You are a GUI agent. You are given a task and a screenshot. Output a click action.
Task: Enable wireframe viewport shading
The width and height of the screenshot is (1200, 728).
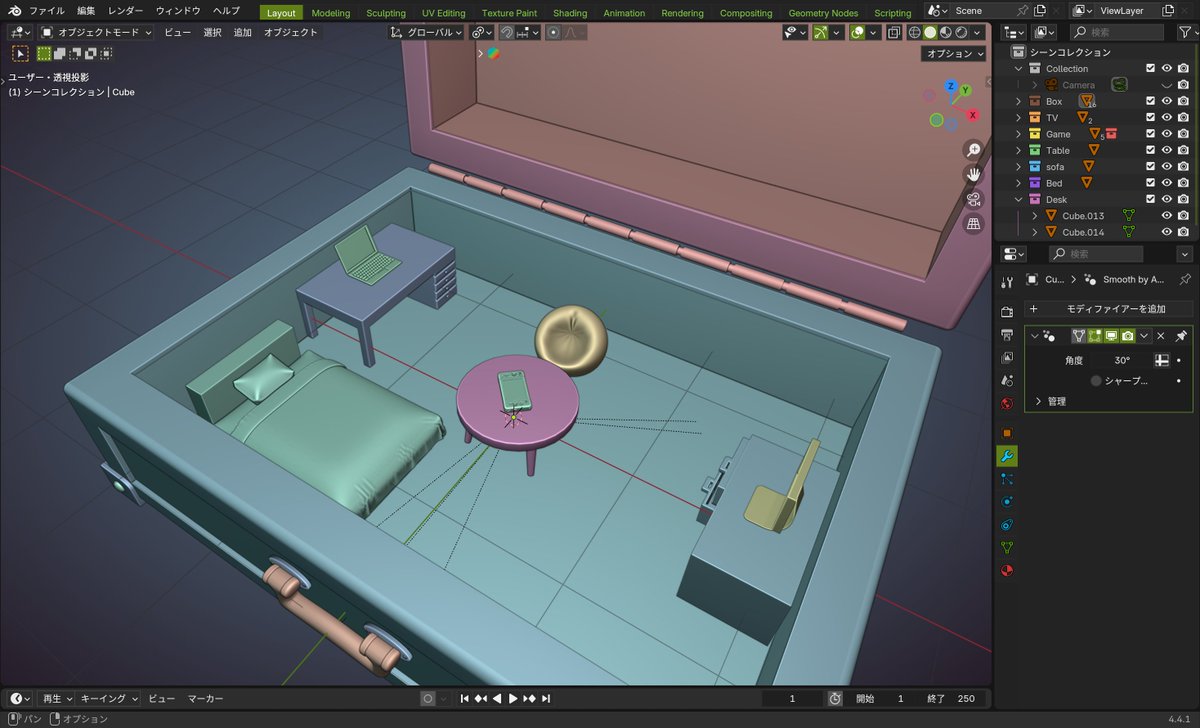pos(914,32)
